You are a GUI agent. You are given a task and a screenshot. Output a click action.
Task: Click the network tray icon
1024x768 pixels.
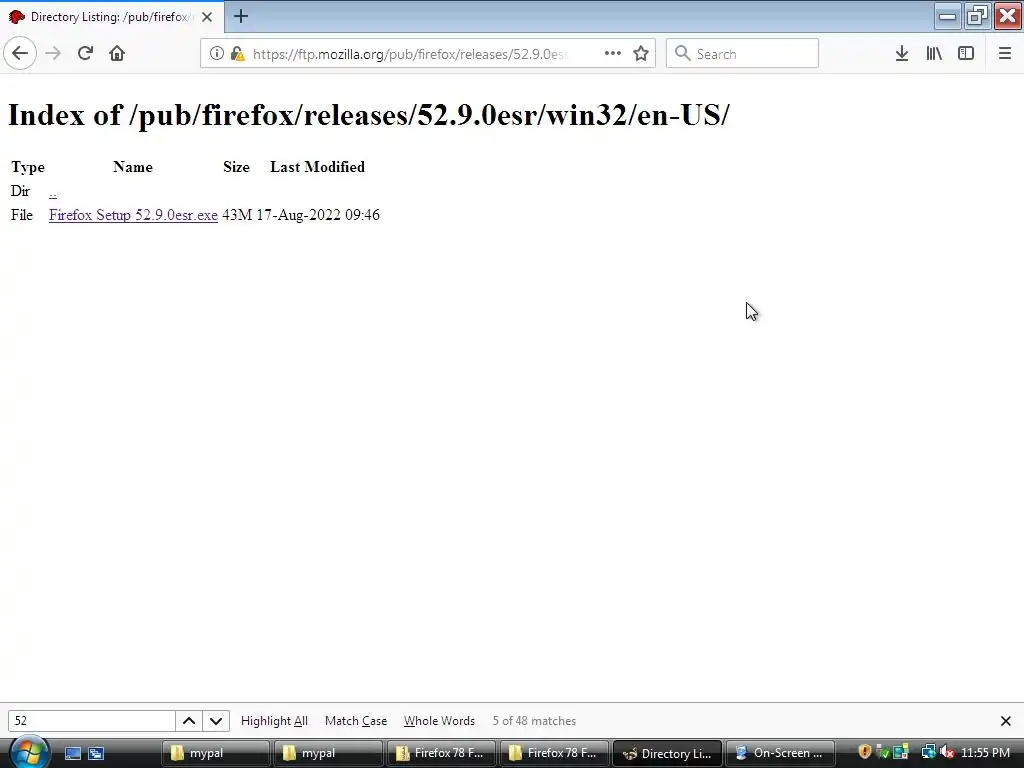(927, 752)
